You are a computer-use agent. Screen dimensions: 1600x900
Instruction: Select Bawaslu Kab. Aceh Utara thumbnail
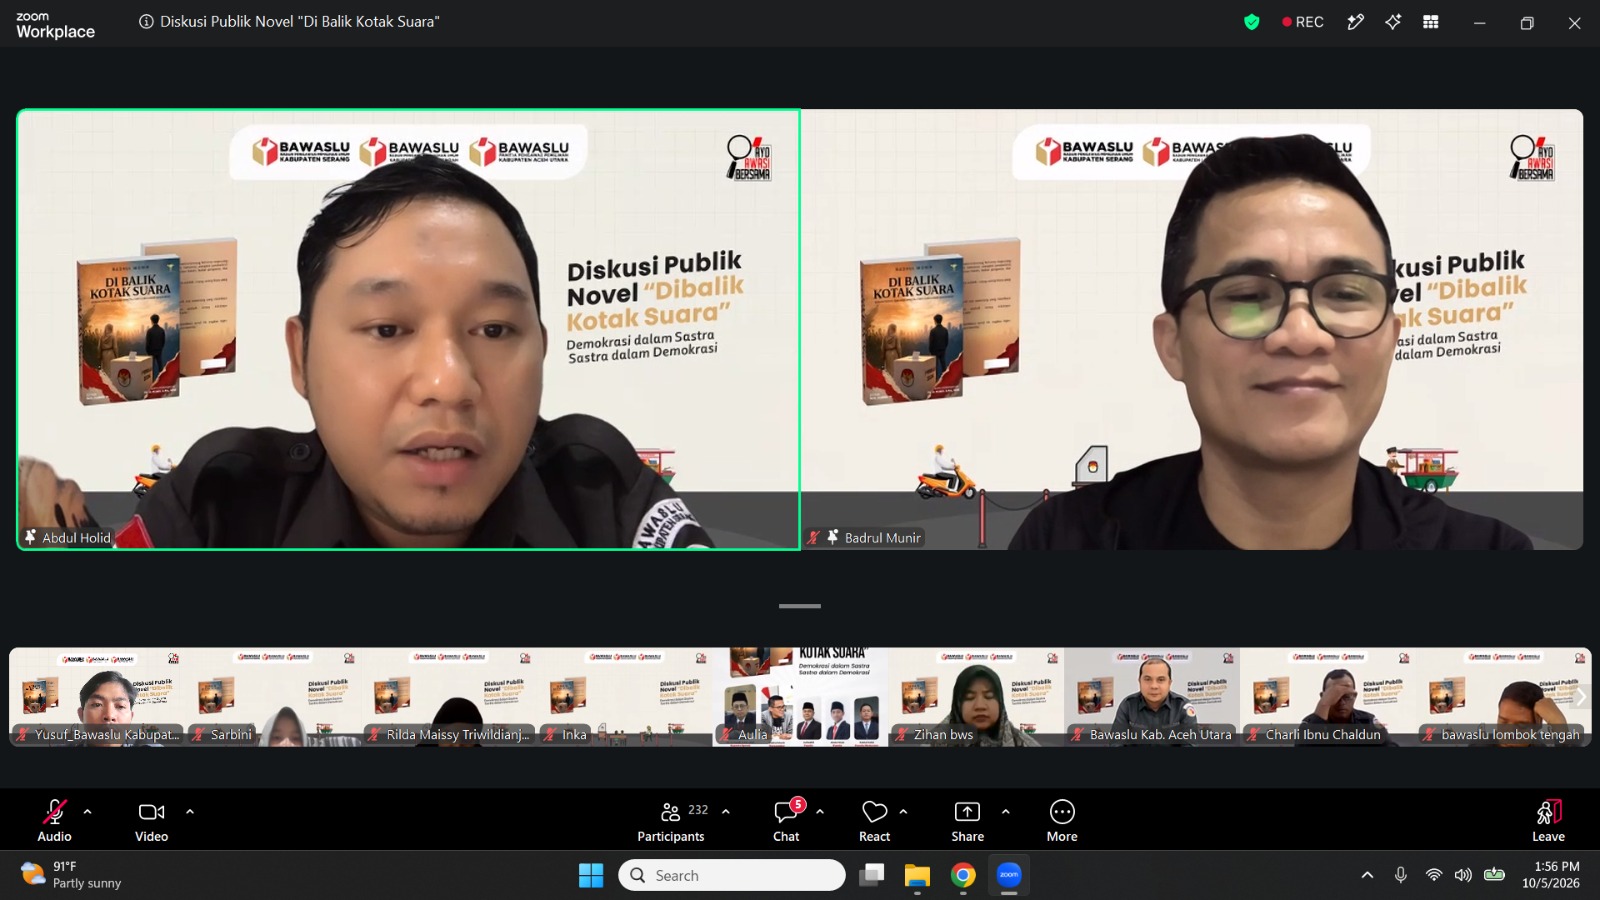coord(1153,697)
